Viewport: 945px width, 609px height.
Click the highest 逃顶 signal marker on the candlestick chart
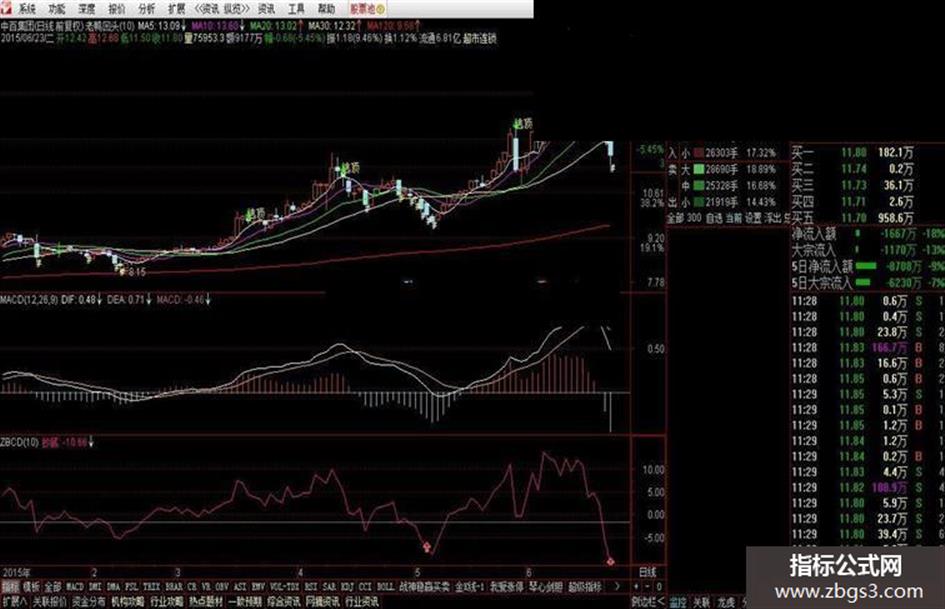(x=524, y=124)
